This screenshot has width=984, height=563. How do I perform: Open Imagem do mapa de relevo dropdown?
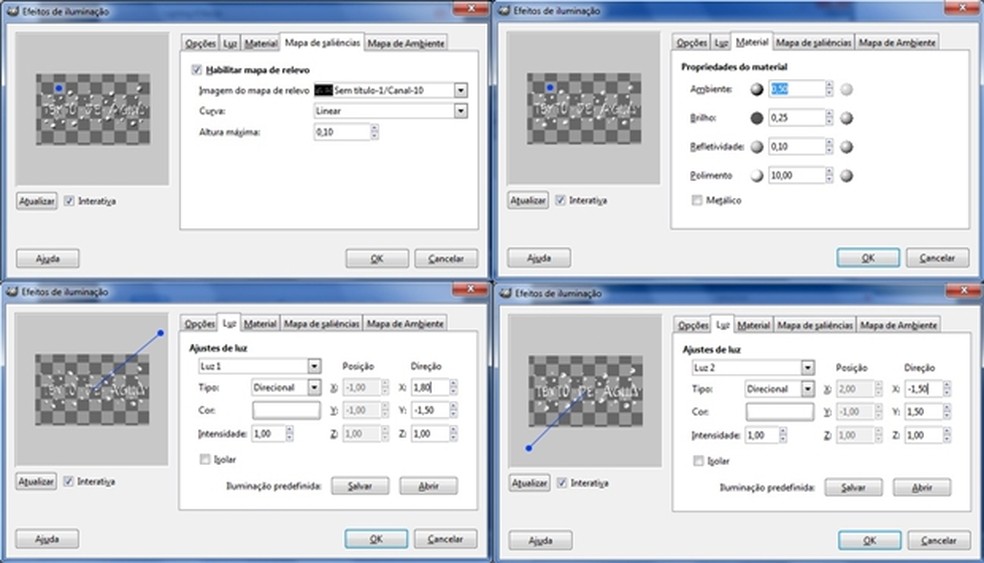pyautogui.click(x=461, y=90)
